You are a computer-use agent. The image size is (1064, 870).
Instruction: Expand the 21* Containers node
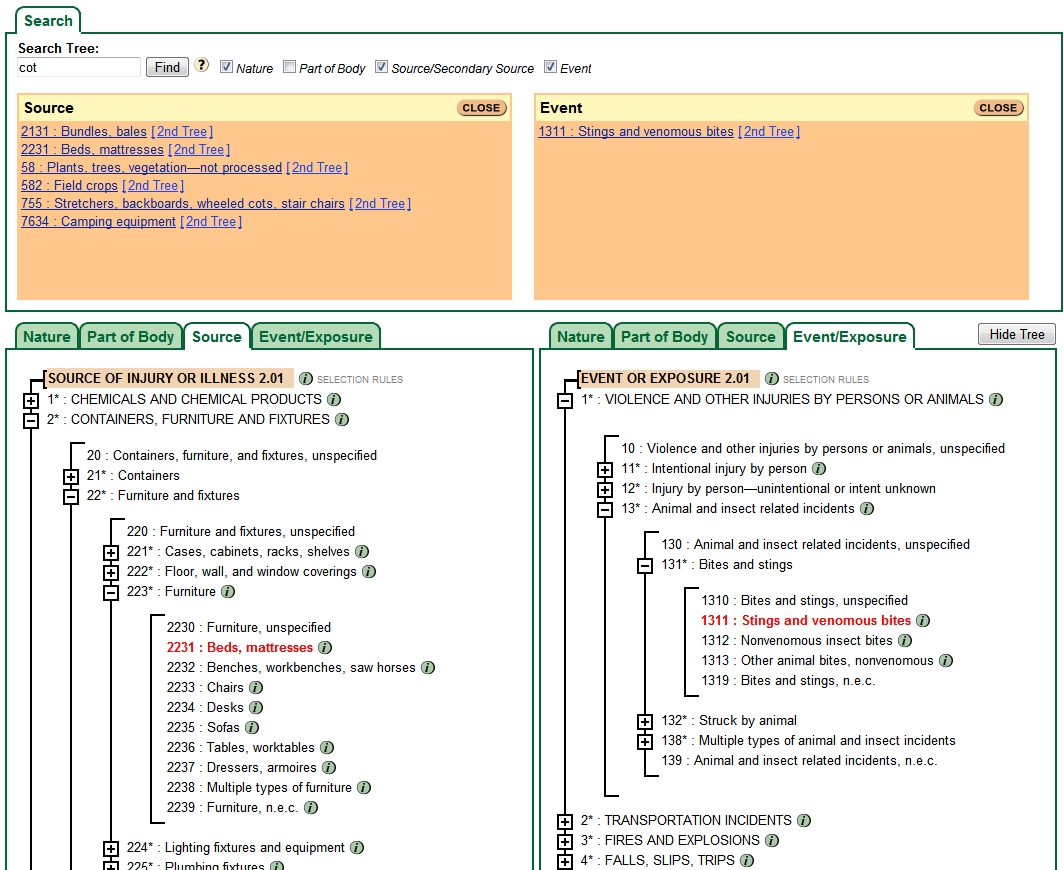pos(71,477)
